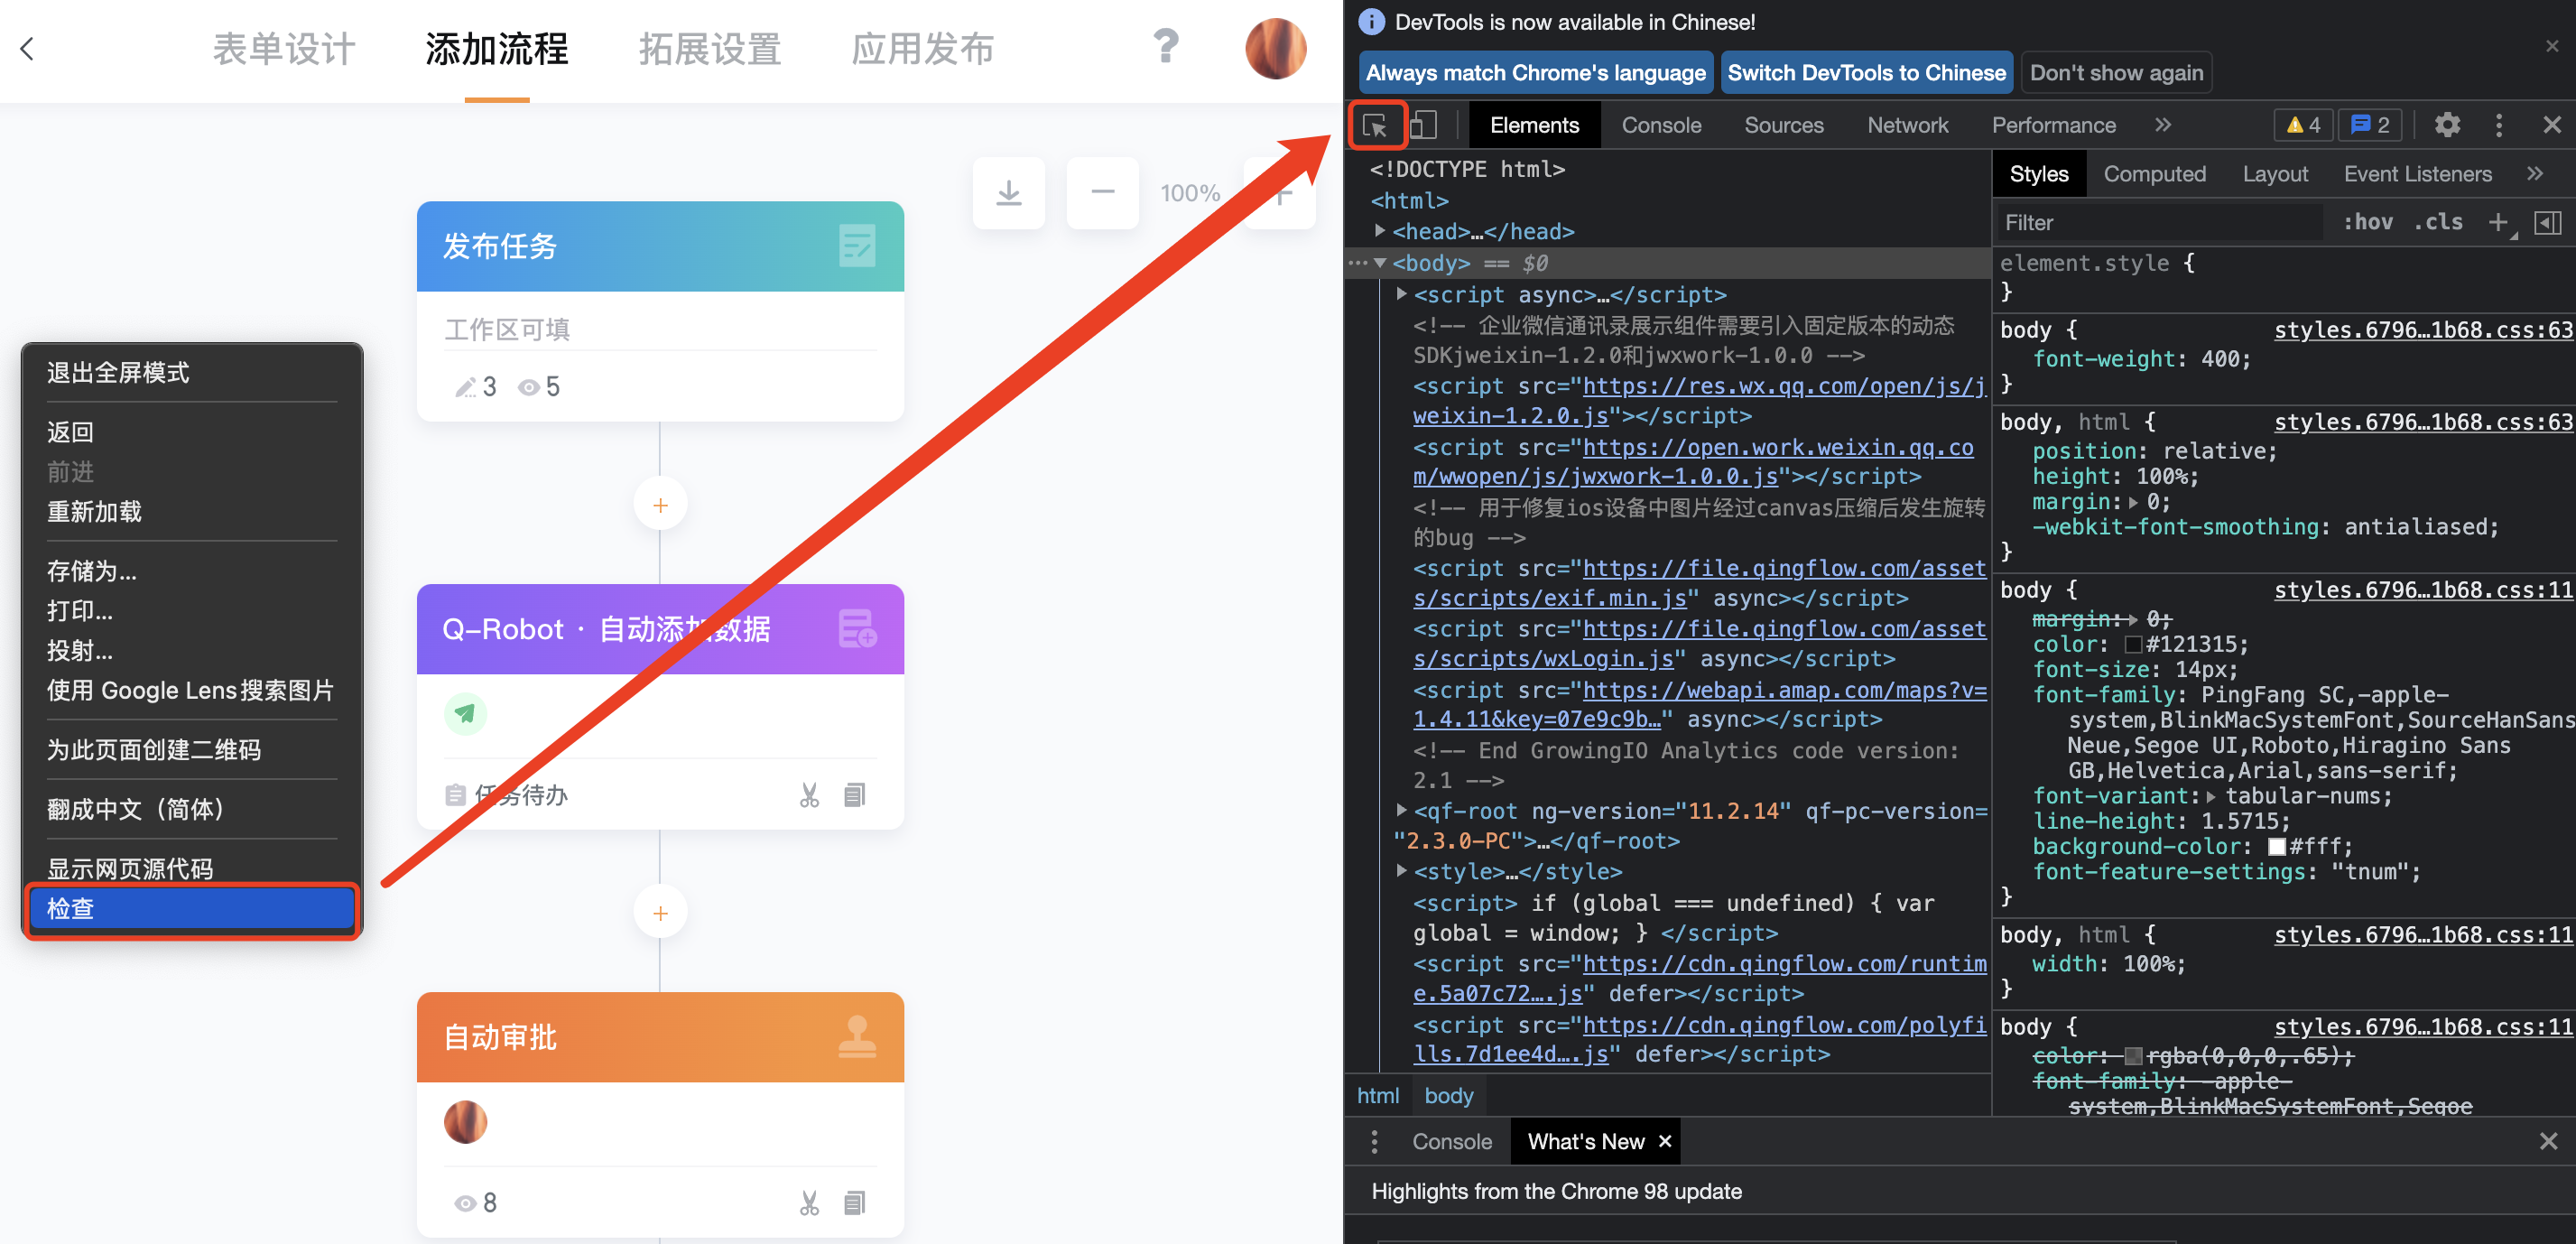Image resolution: width=2576 pixels, height=1244 pixels.
Task: Open the Network tab in DevTools
Action: 1907,125
